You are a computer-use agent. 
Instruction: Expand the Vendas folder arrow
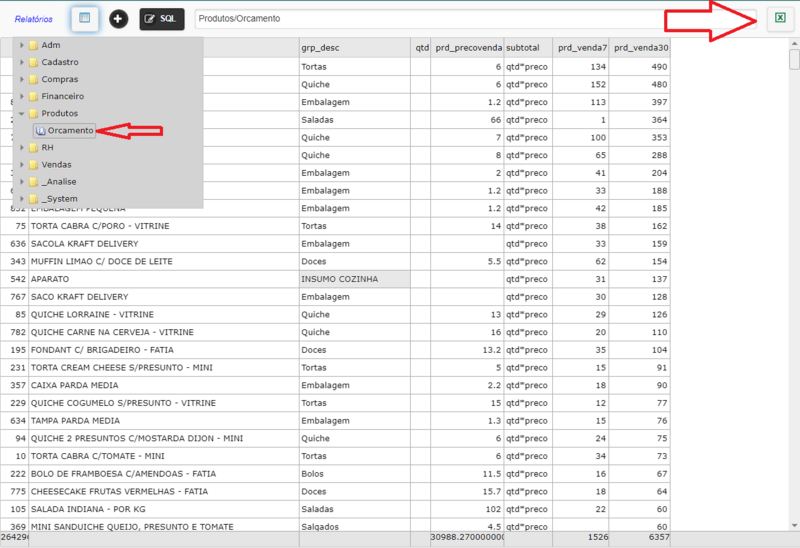tap(22, 164)
